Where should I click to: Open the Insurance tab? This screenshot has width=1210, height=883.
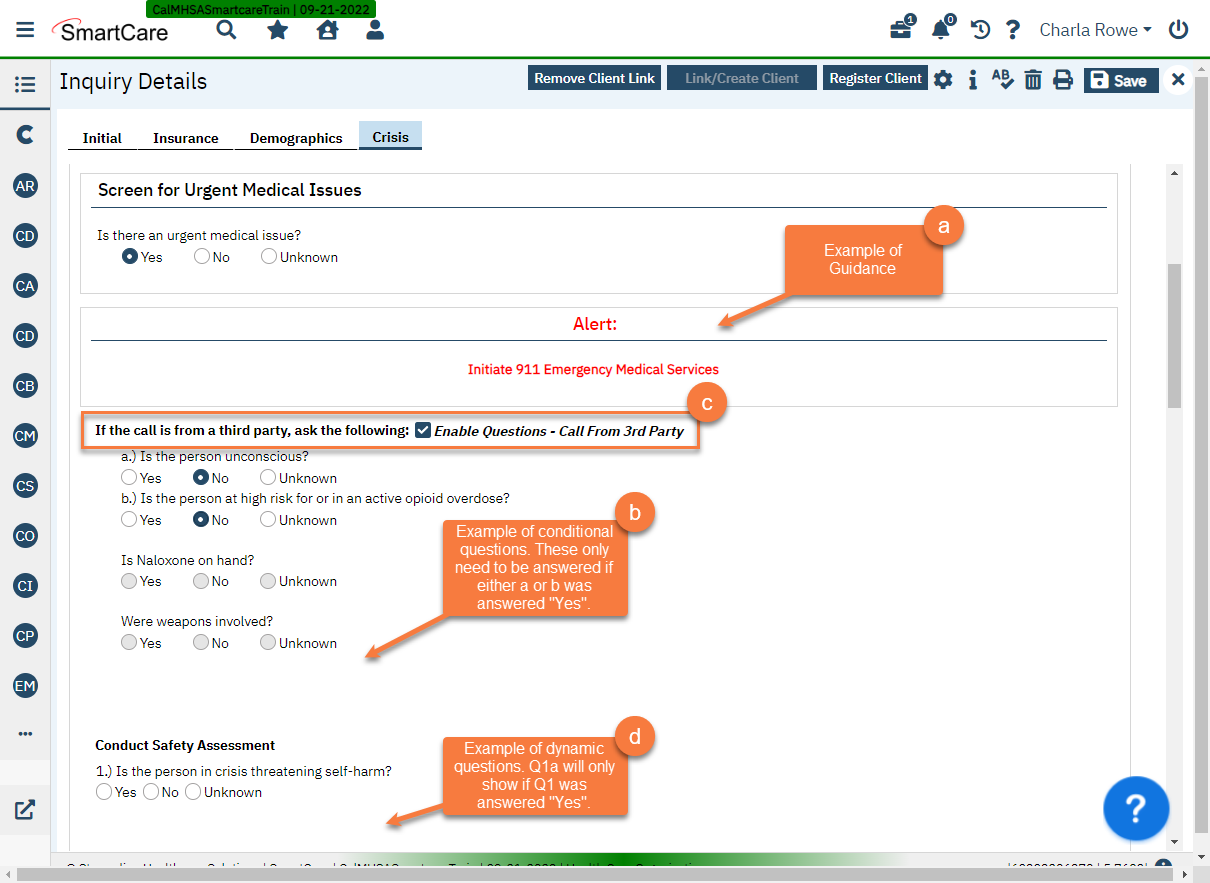coord(185,137)
